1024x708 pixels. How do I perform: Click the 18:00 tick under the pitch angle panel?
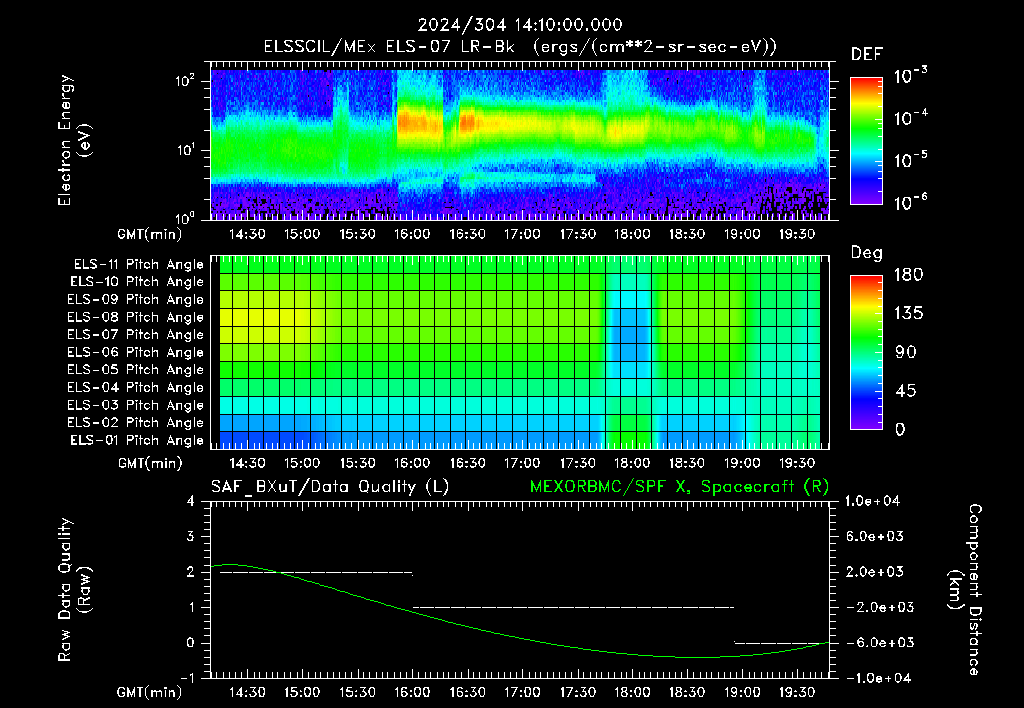632,463
